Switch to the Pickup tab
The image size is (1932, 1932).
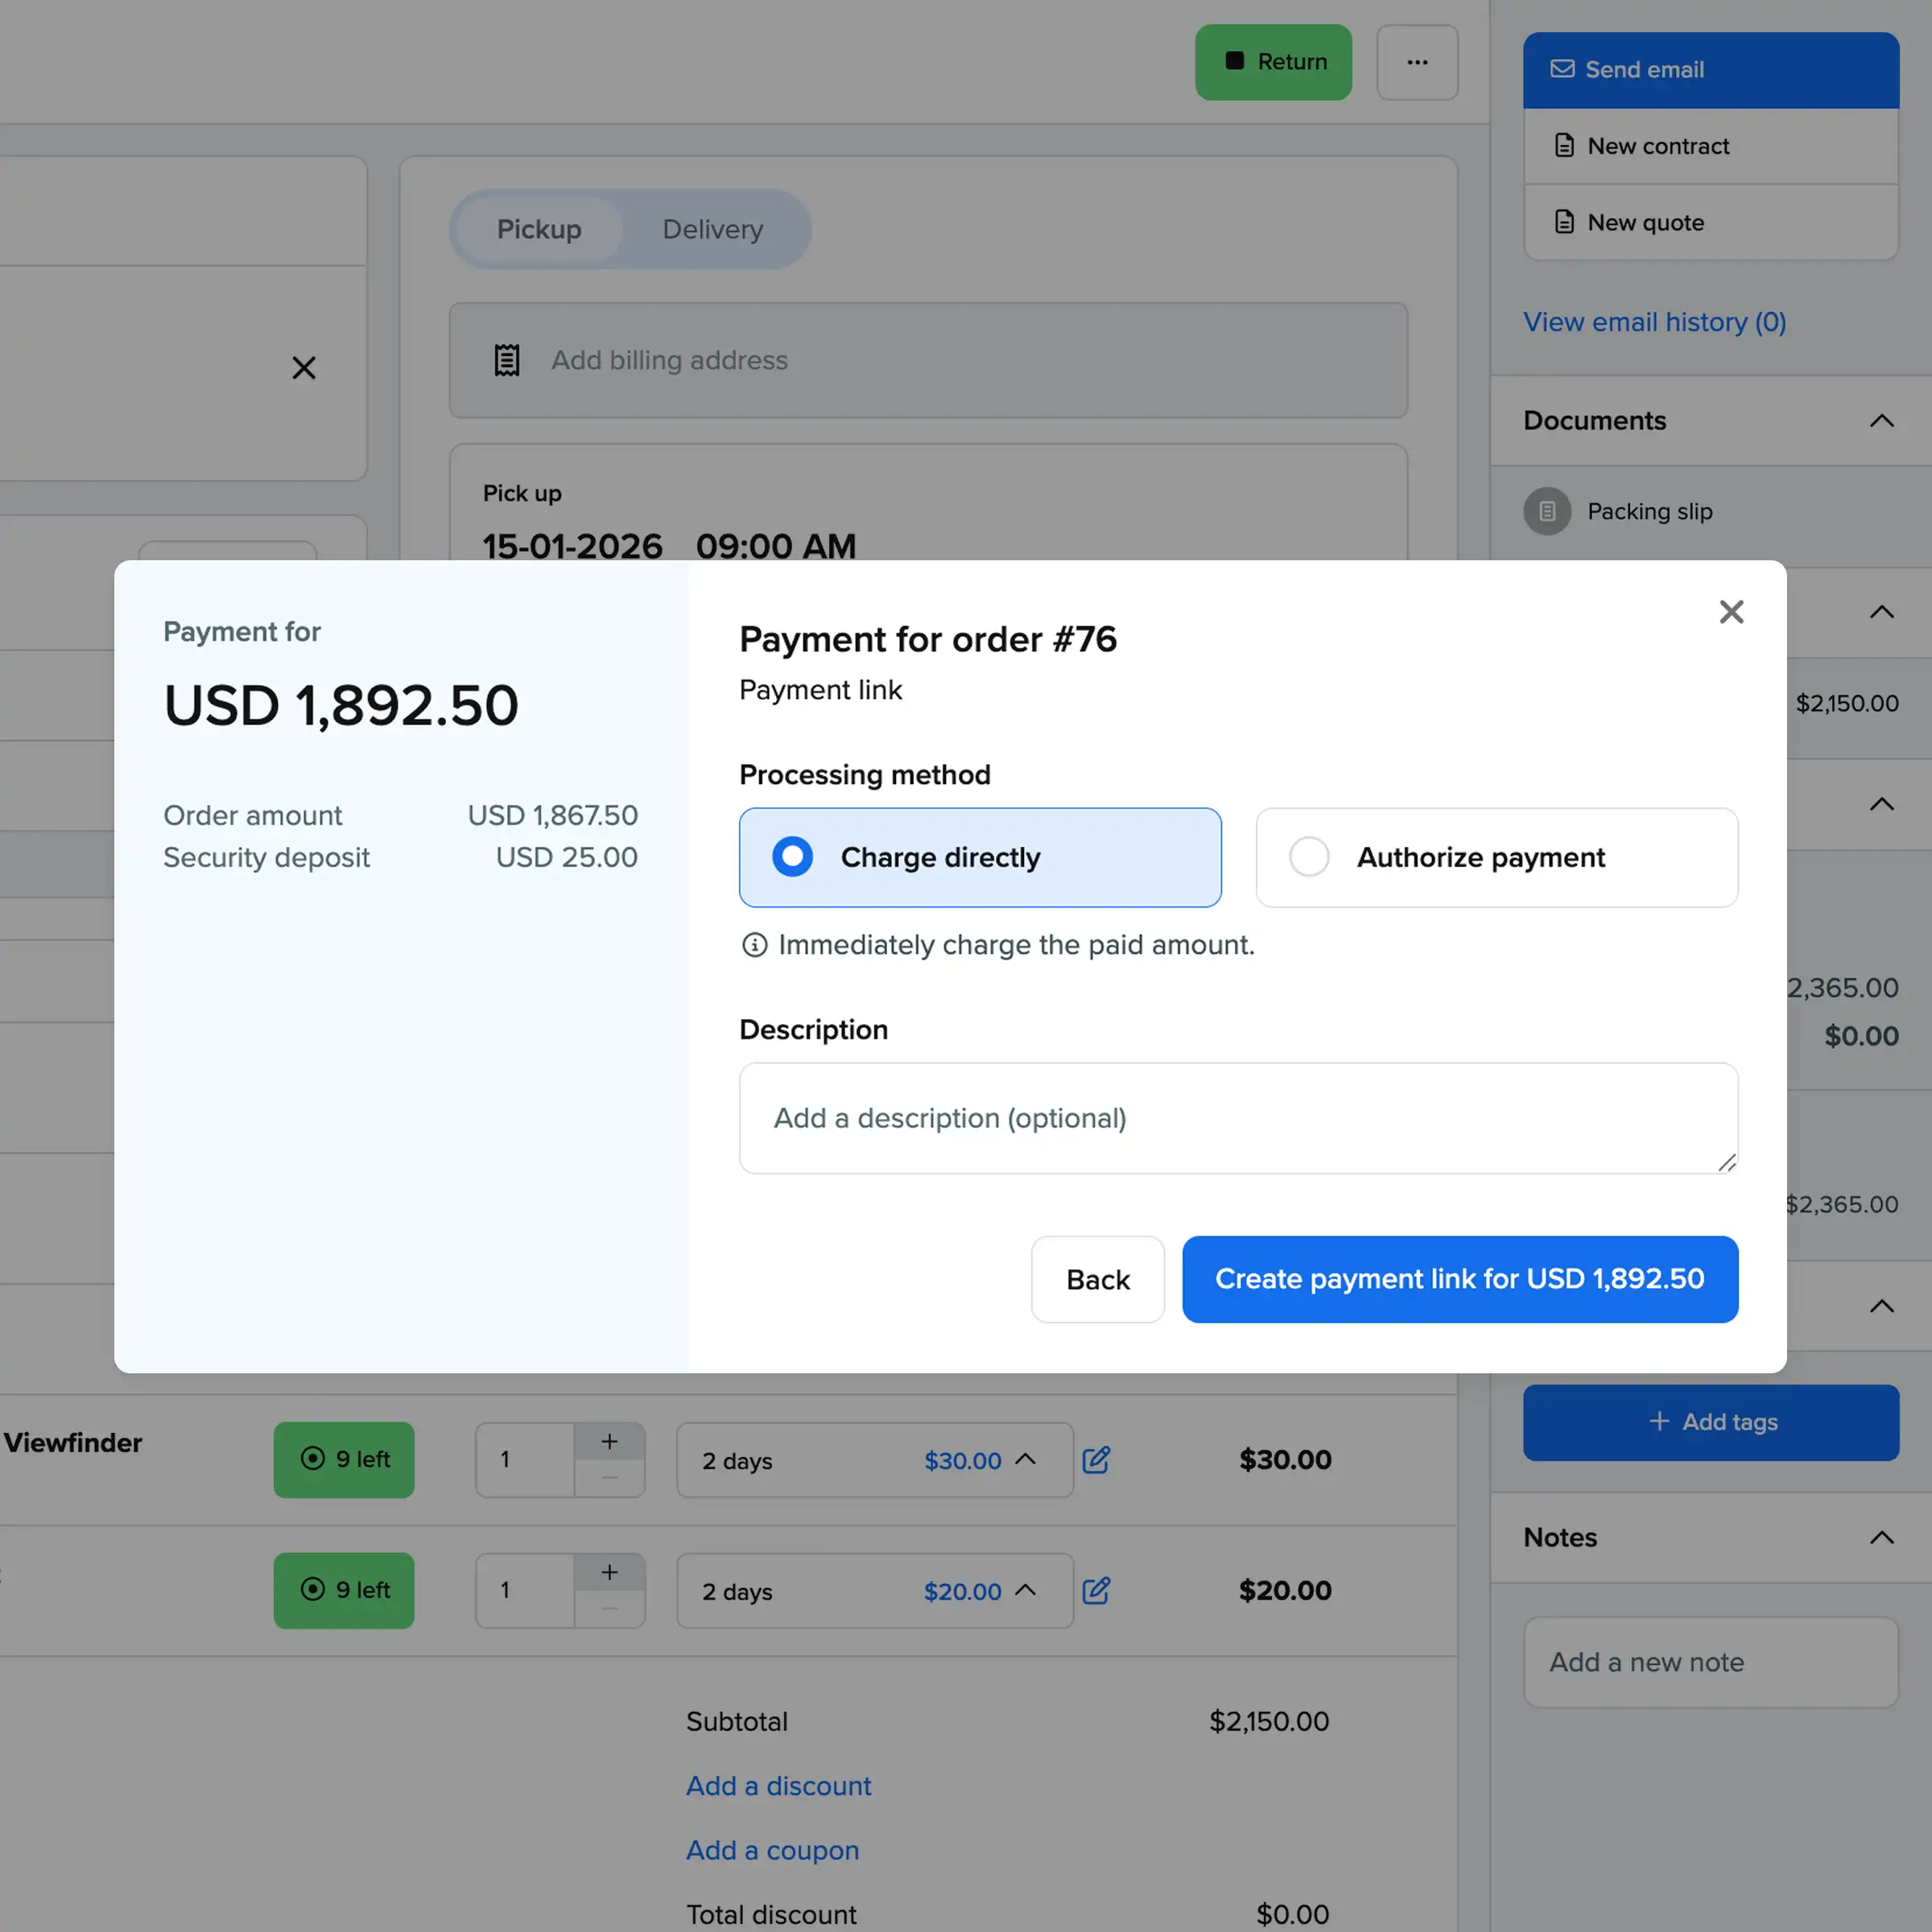539,229
